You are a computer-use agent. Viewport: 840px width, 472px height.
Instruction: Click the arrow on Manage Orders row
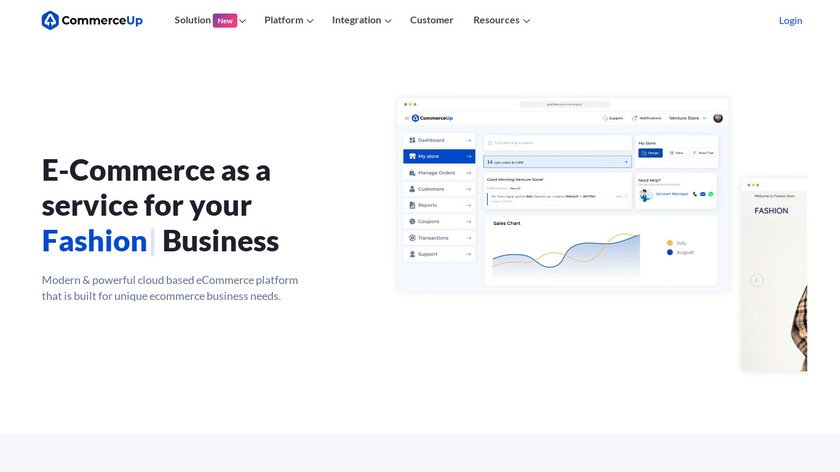tap(468, 173)
